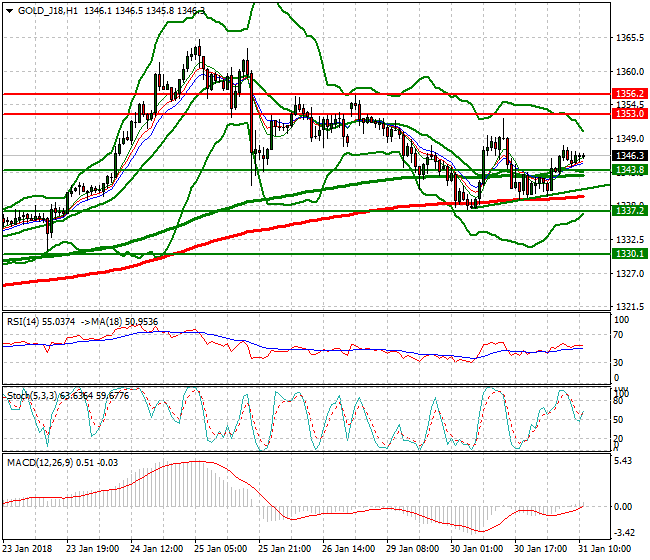Viewport: 650px width, 560px height.
Task: Click the 1327.0 price axis value
Action: pos(630,274)
